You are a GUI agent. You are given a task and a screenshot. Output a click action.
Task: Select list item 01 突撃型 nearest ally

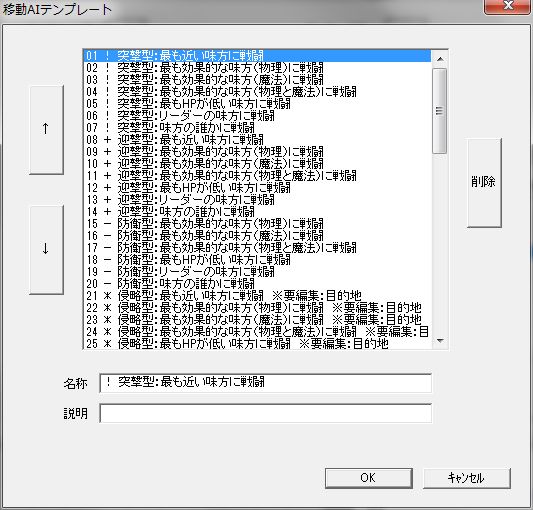(x=257, y=56)
